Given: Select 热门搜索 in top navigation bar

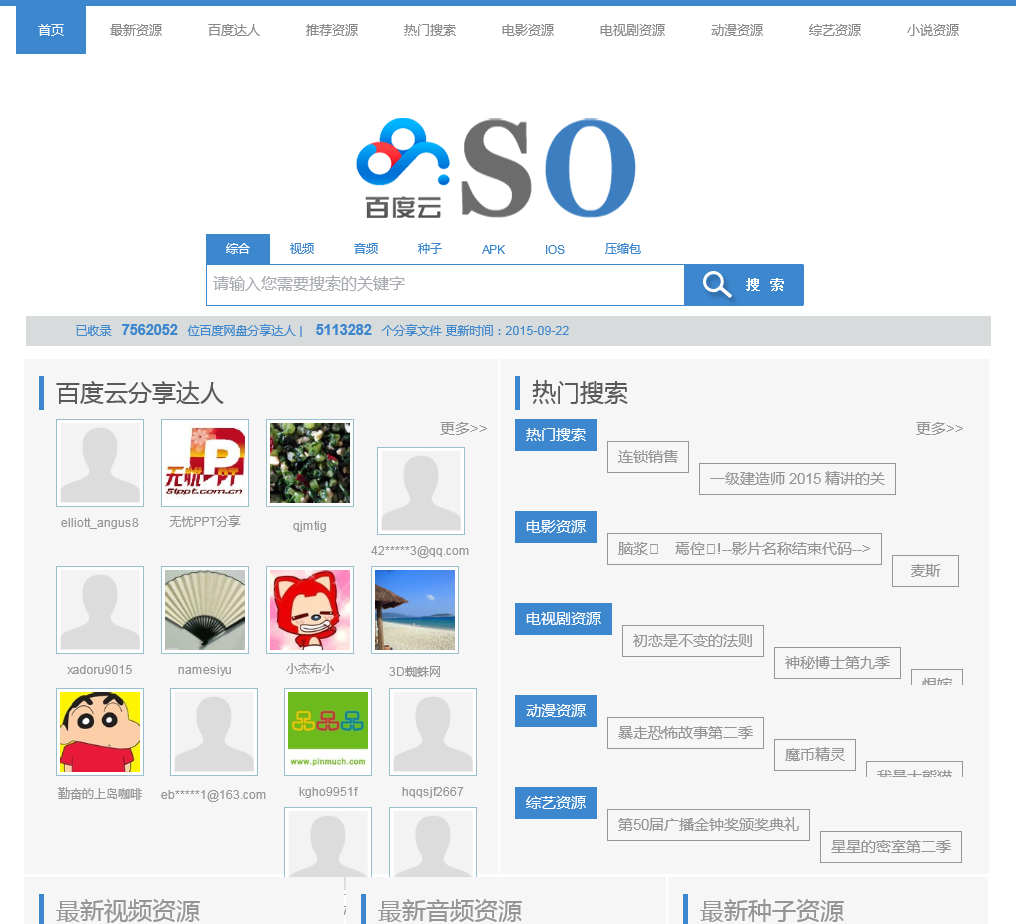Looking at the screenshot, I should 430,30.
